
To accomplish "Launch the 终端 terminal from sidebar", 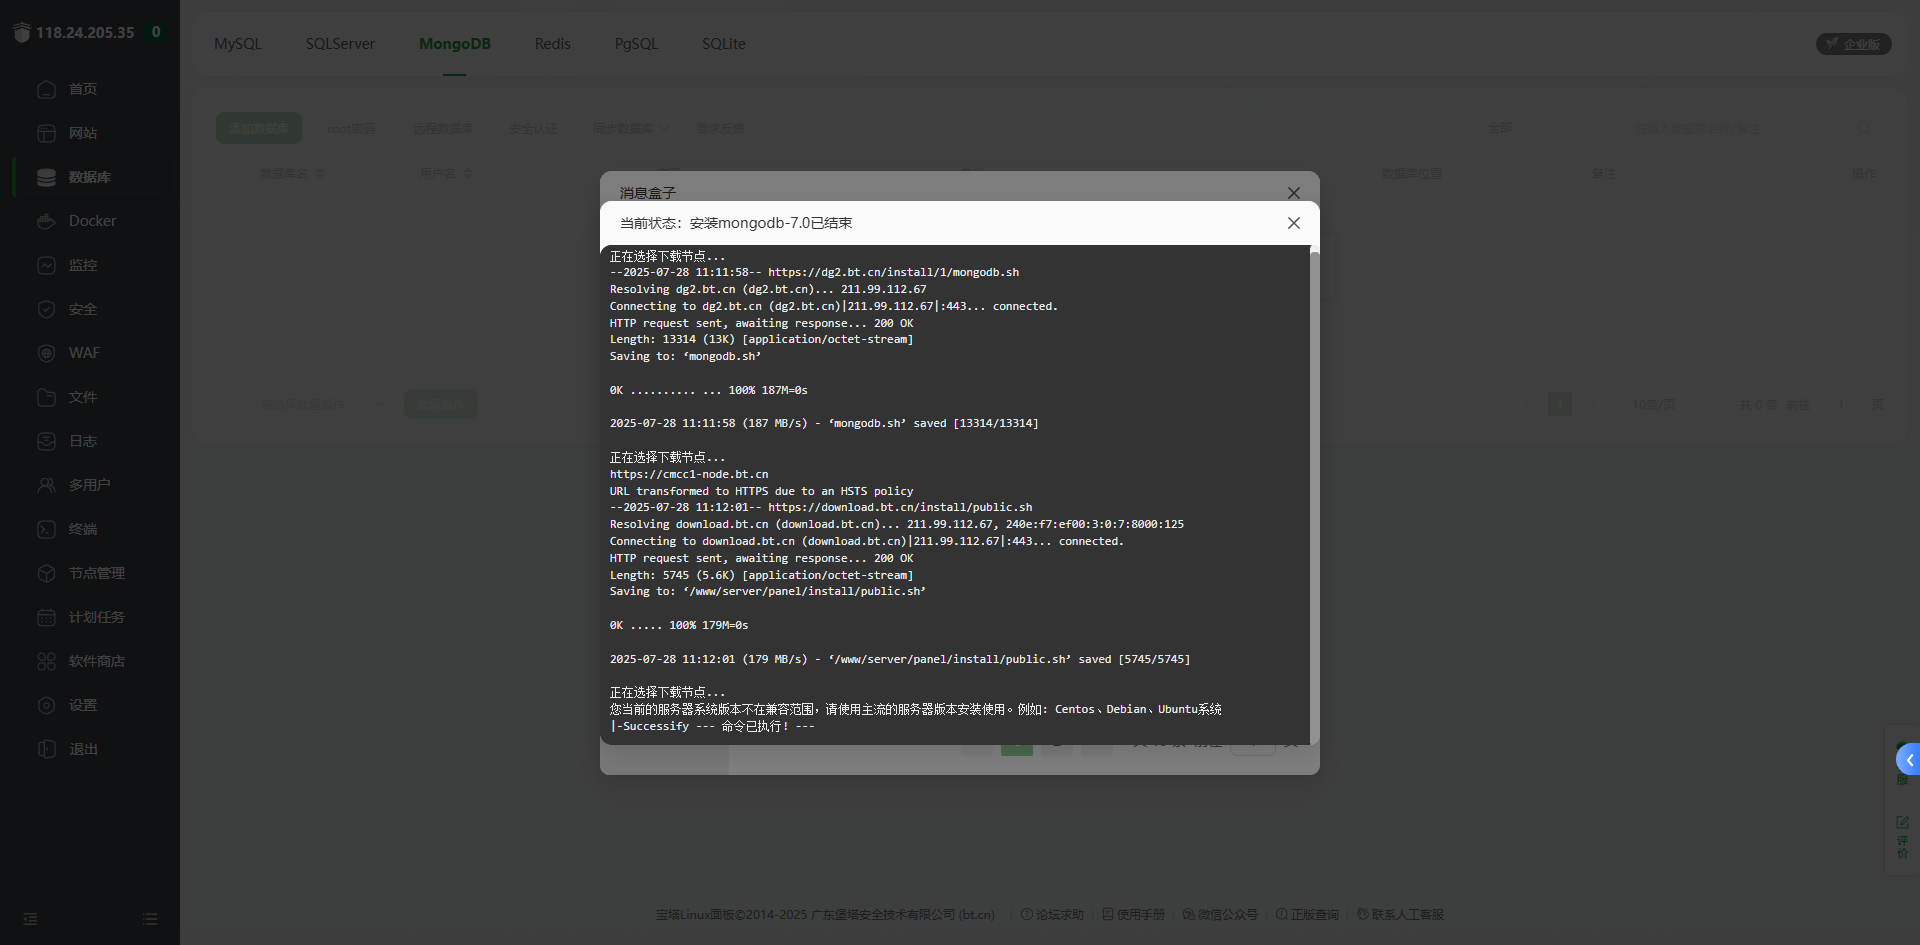I will pyautogui.click(x=83, y=529).
